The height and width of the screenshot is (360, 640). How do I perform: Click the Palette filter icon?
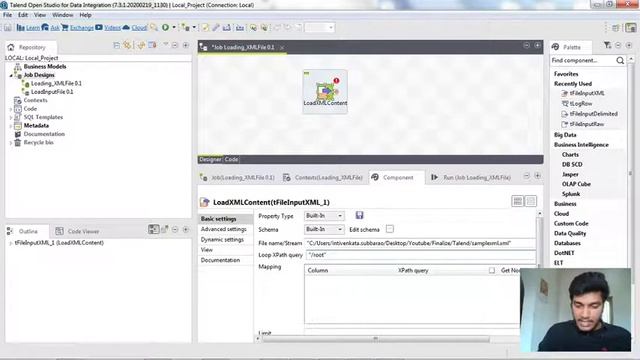click(608, 45)
